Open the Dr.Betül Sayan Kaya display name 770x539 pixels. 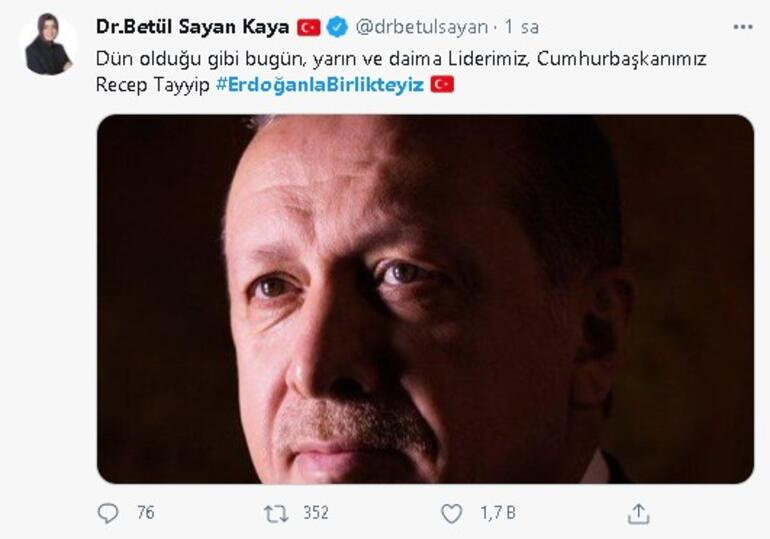coord(192,27)
